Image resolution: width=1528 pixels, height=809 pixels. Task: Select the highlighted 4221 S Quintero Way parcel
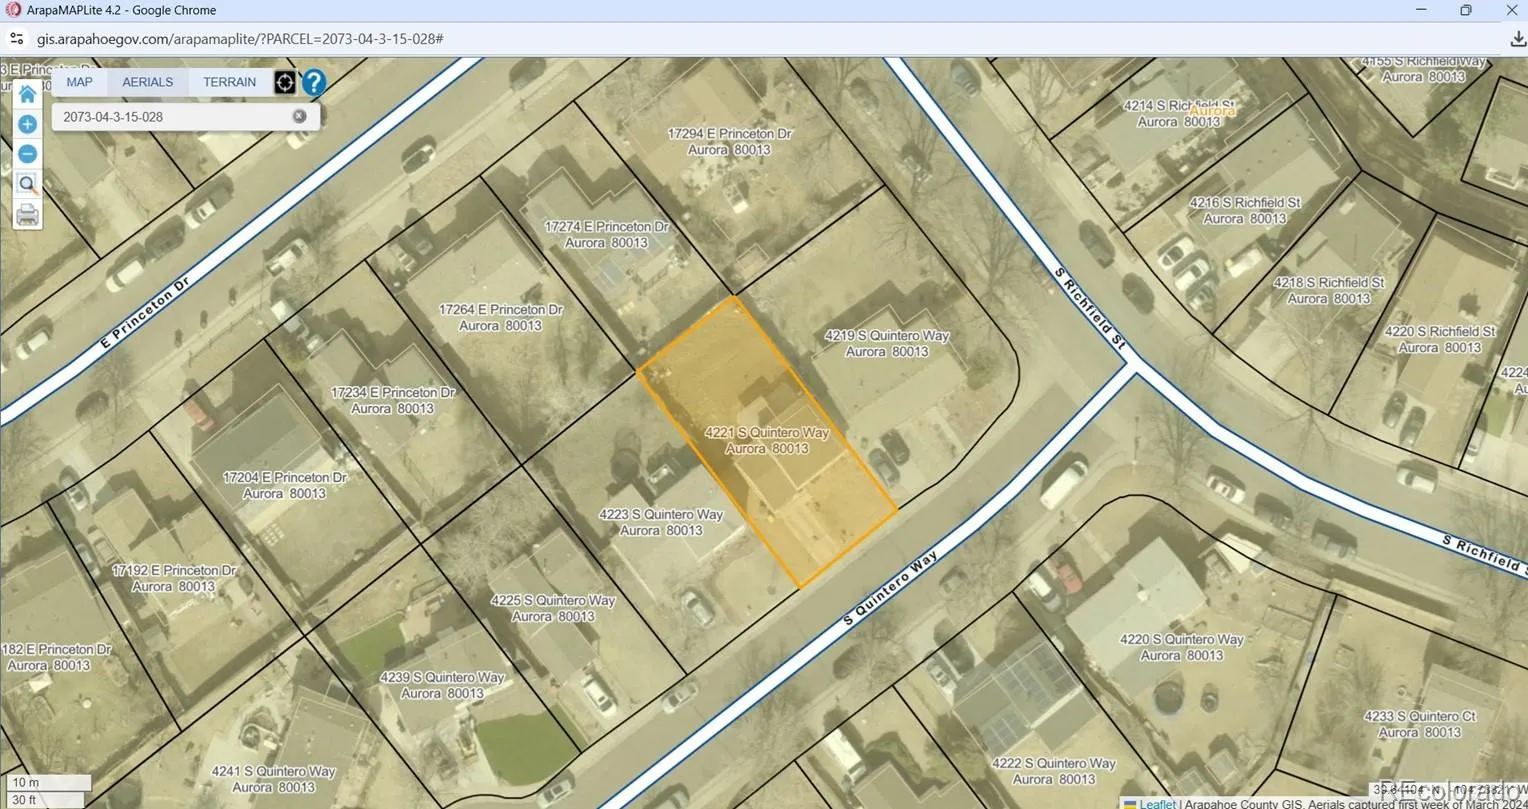tap(767, 441)
